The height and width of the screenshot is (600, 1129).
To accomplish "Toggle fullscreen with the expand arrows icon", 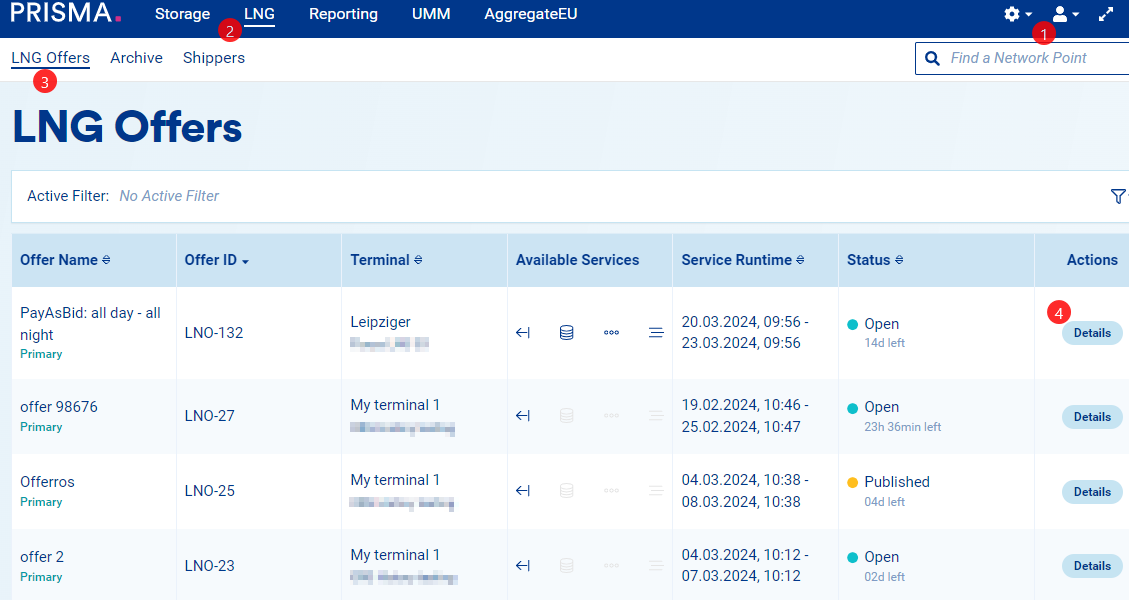I will [x=1106, y=14].
